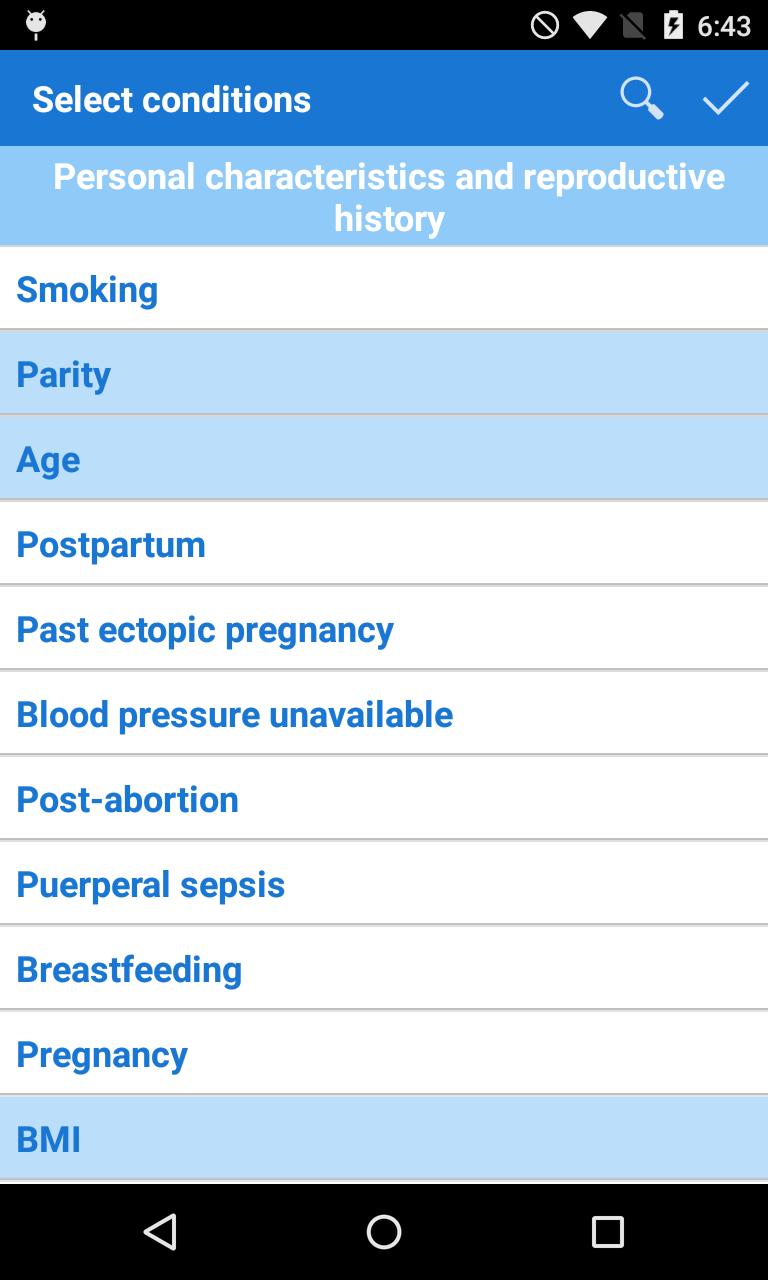Choose the Breastfeeding condition
The image size is (768, 1280).
click(384, 969)
